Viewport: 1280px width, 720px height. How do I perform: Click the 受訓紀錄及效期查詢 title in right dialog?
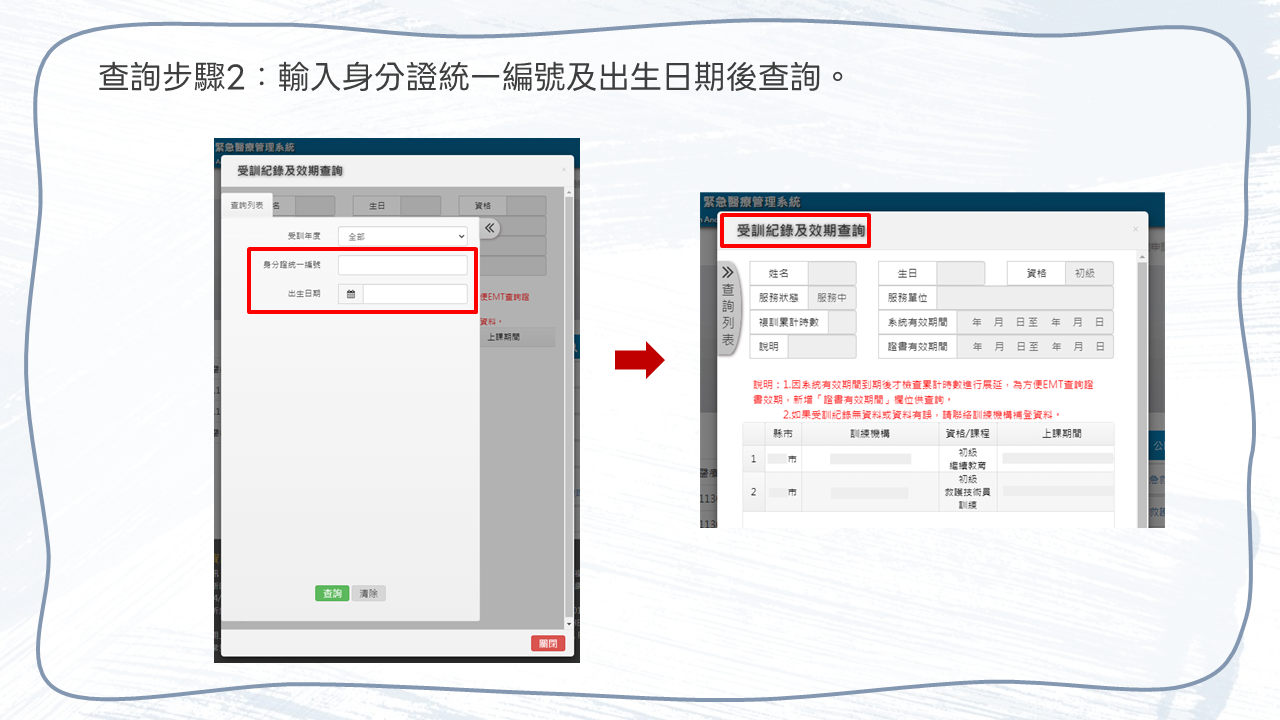coord(801,230)
